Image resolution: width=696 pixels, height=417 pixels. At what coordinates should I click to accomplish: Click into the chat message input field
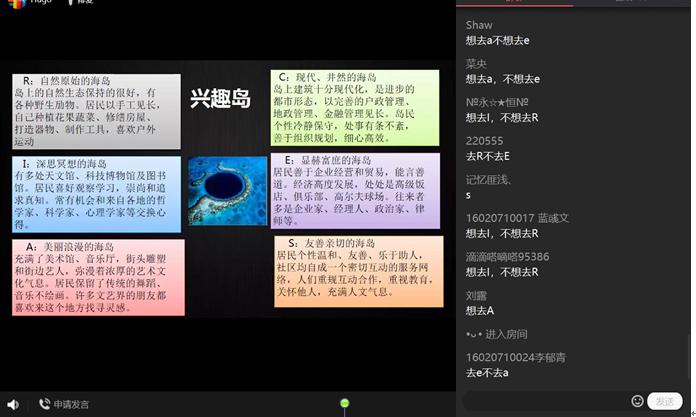pyautogui.click(x=545, y=401)
